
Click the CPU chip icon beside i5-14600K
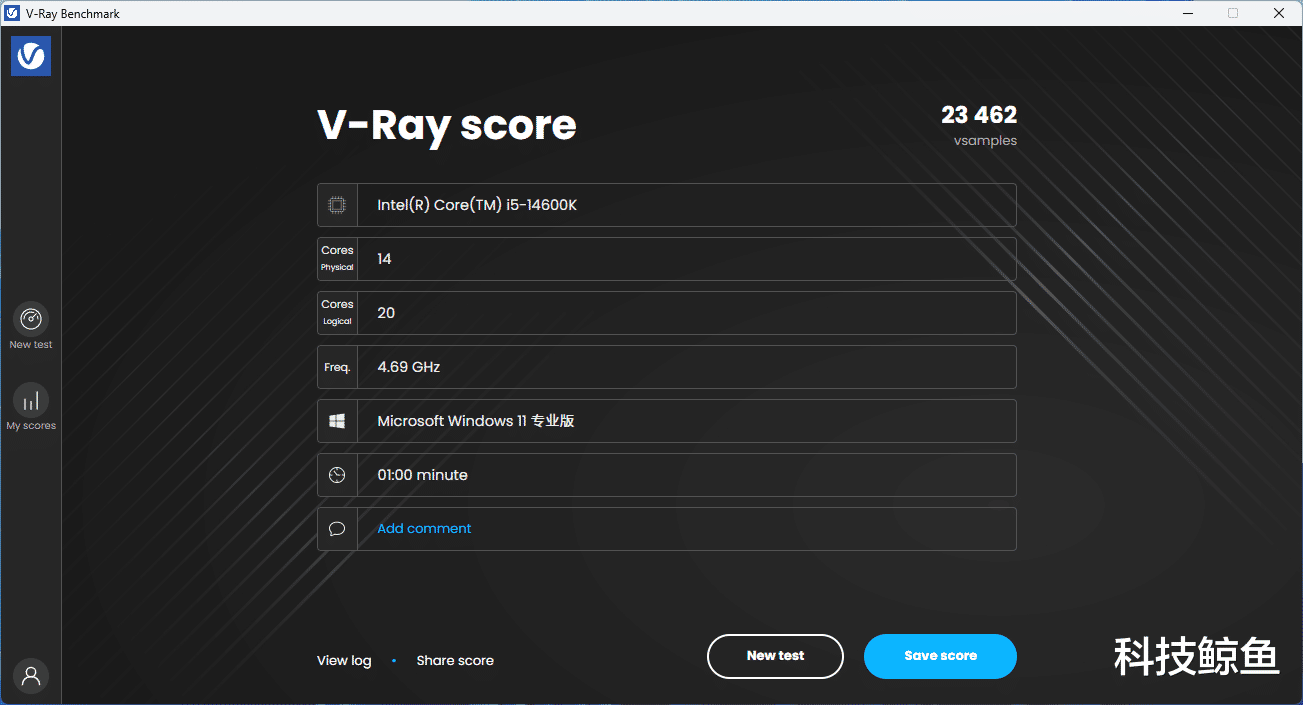point(337,205)
